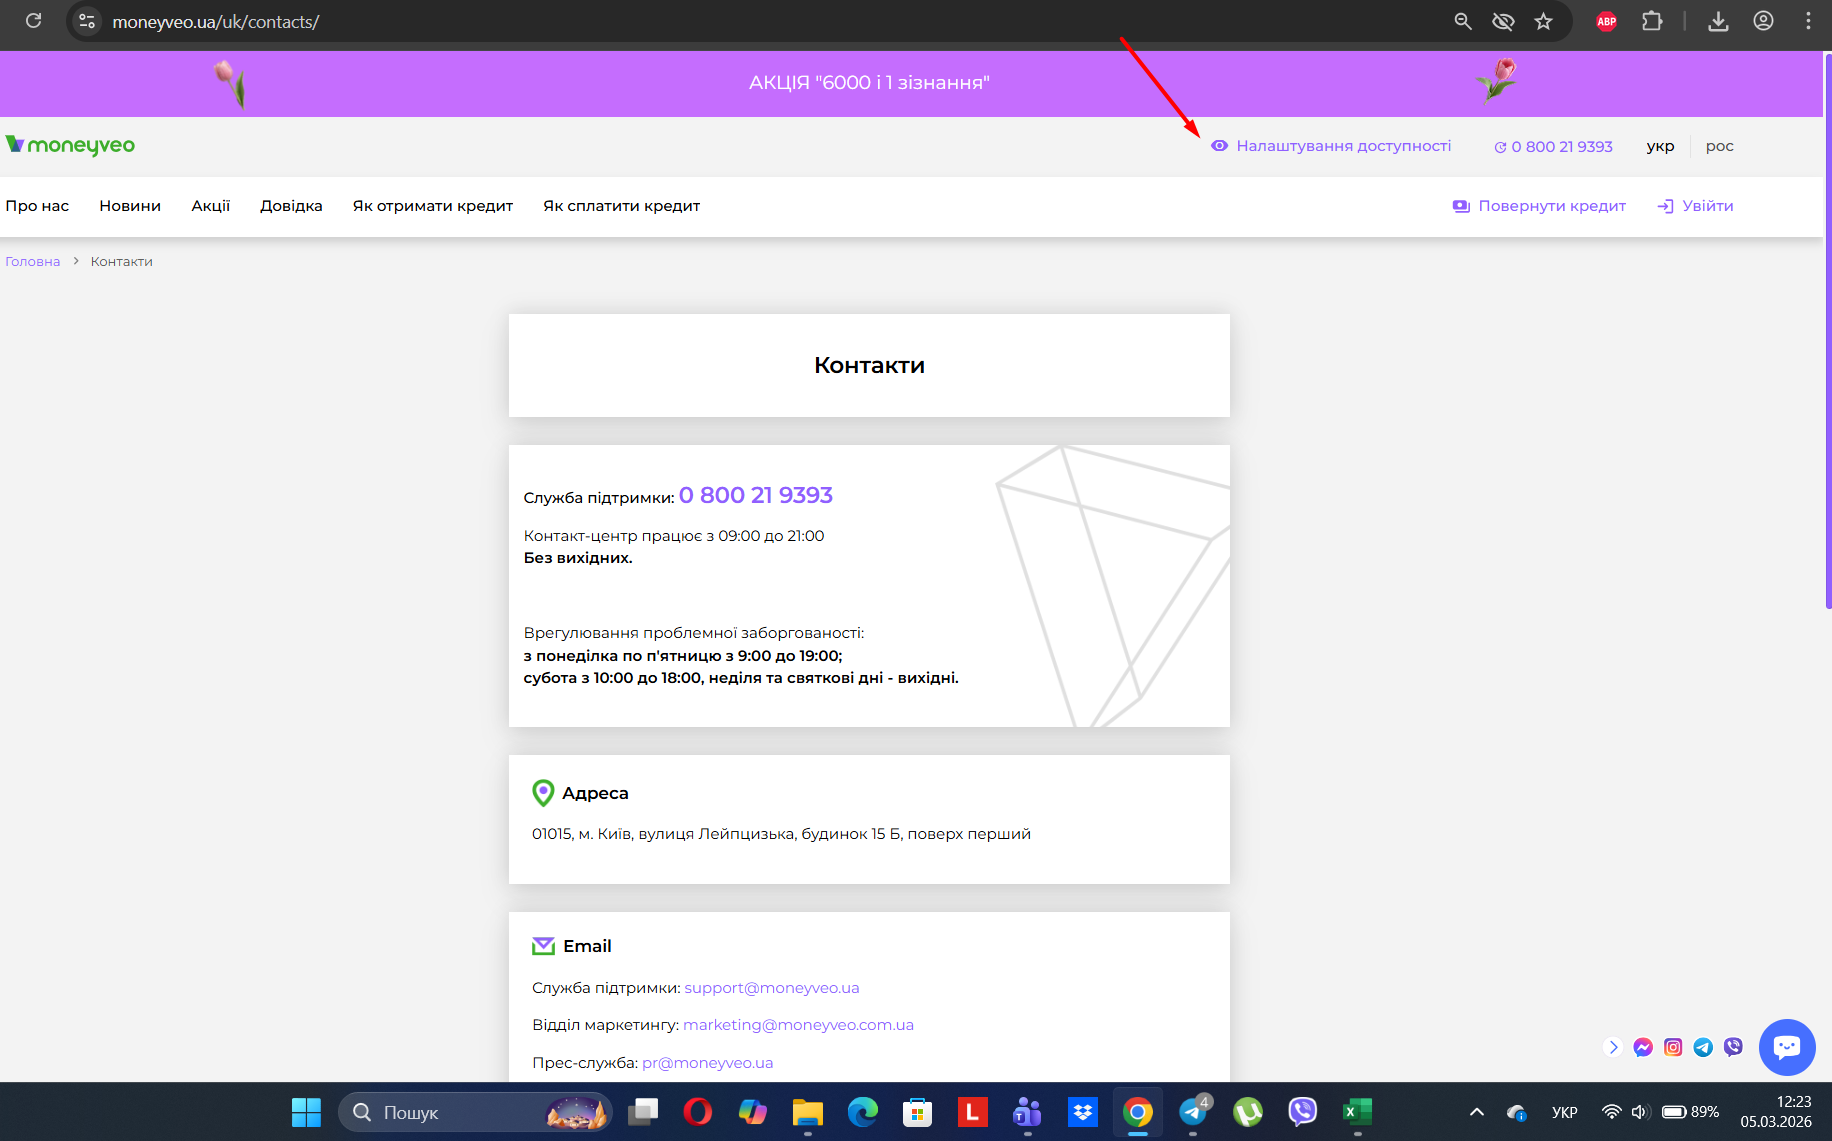Toggle the УКР keyboard language indicator
1832x1141 pixels.
point(1565,1112)
